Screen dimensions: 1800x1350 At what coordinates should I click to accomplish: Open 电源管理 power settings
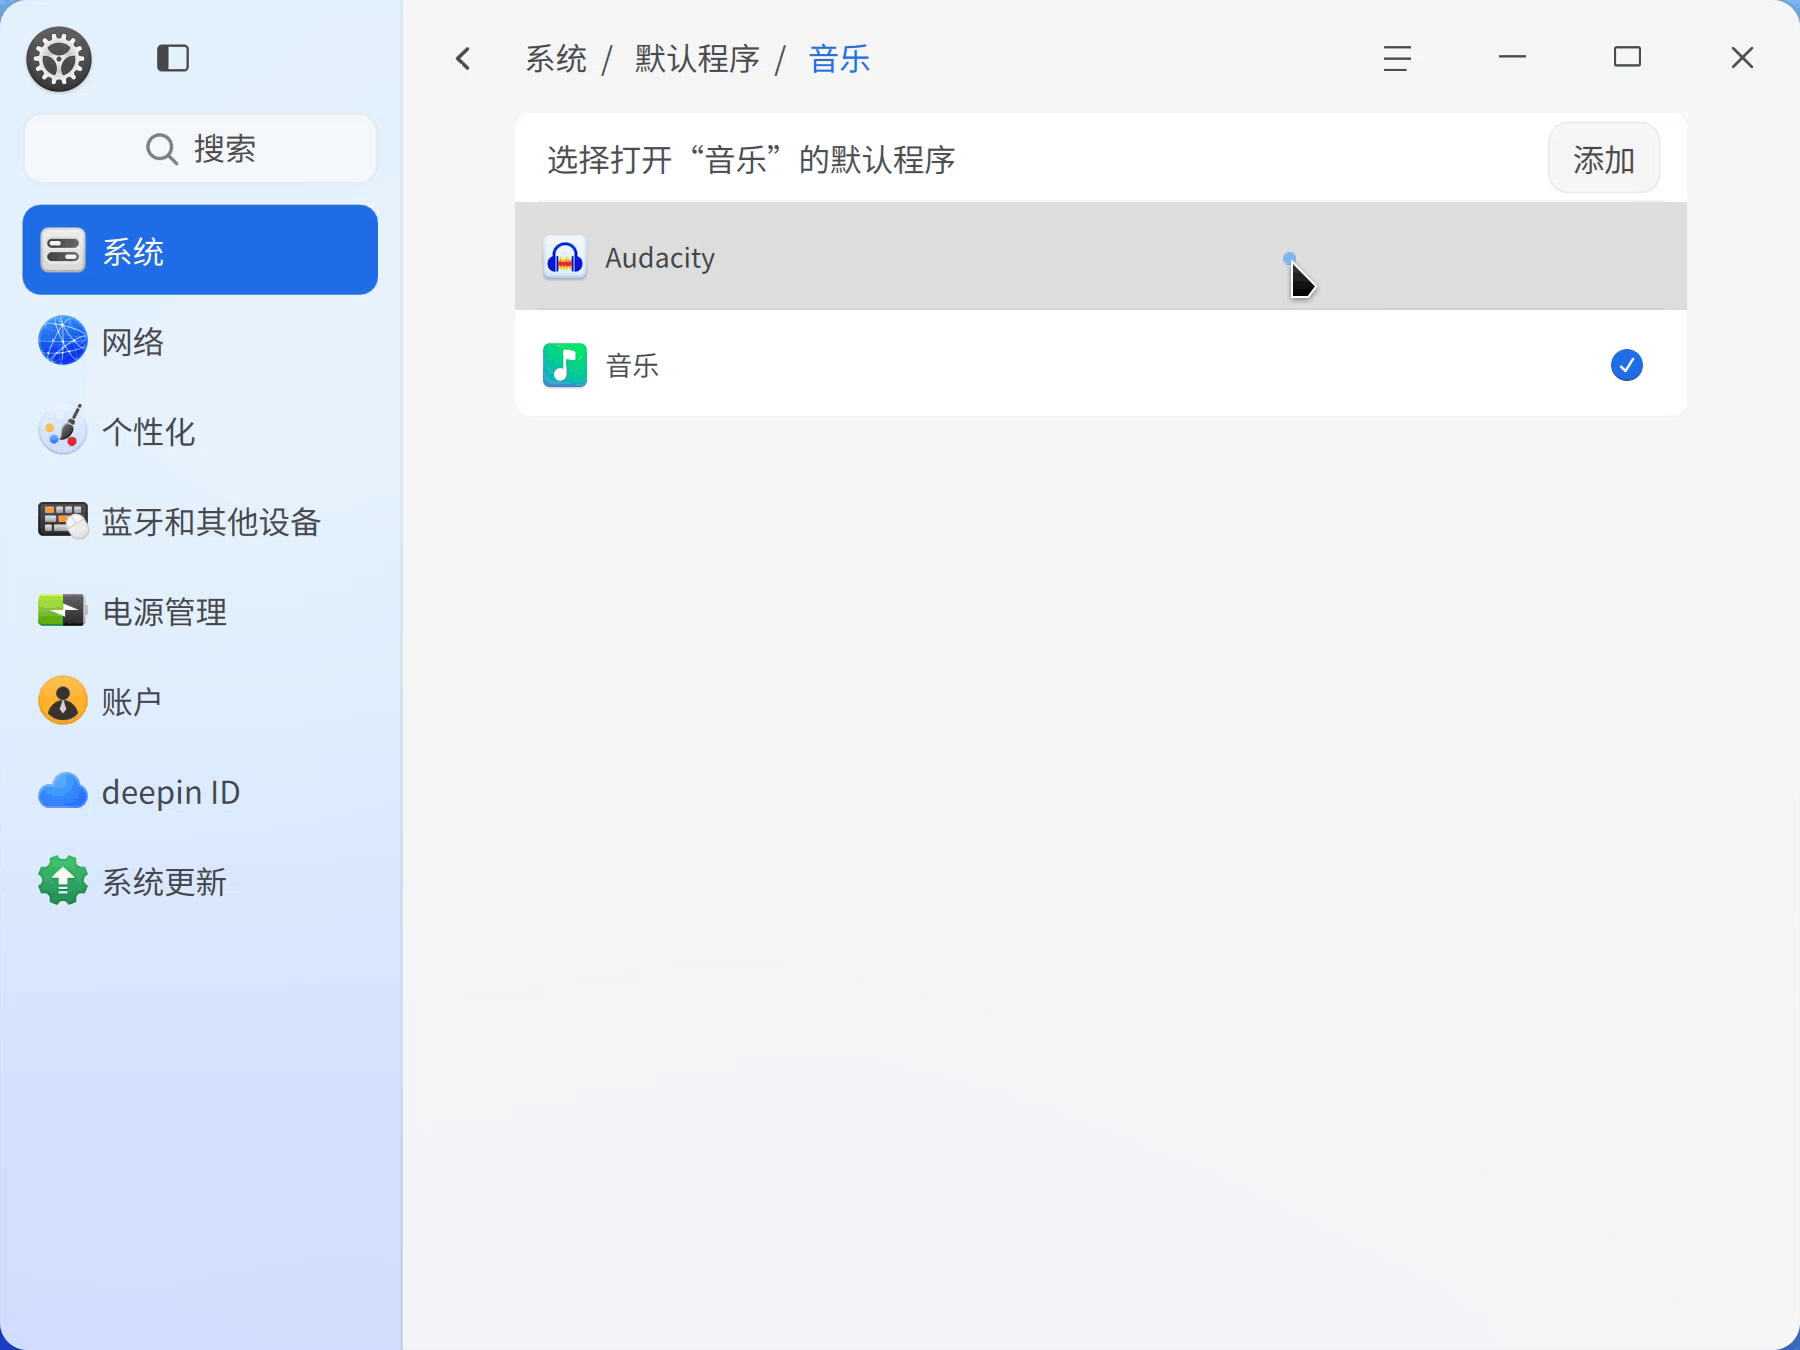[200, 611]
